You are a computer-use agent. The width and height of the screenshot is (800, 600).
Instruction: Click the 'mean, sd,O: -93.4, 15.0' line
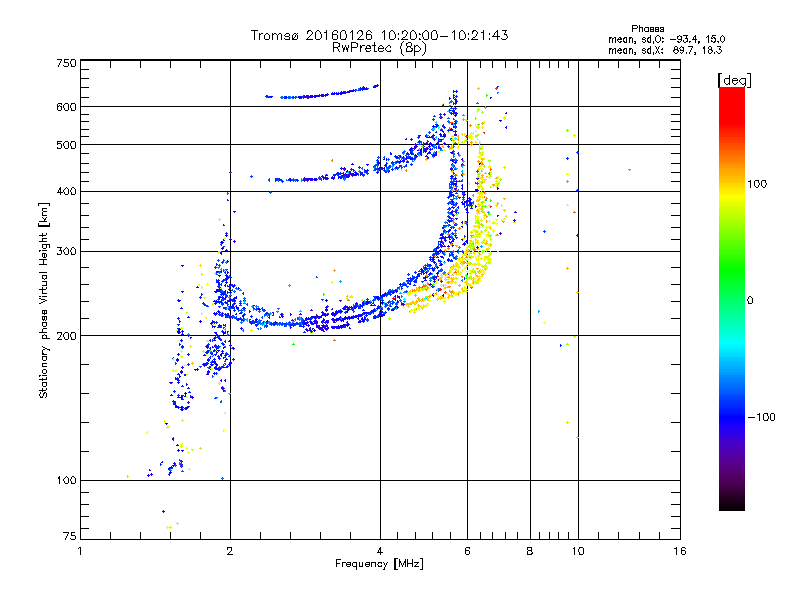click(x=666, y=39)
